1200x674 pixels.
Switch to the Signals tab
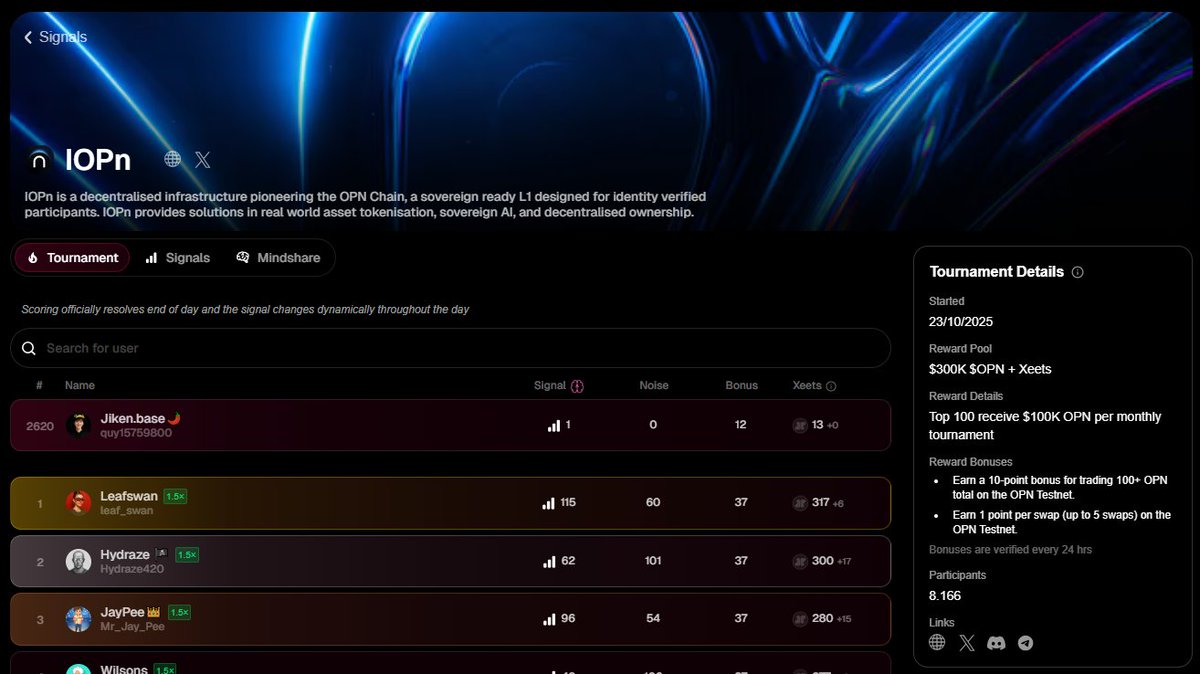177,258
